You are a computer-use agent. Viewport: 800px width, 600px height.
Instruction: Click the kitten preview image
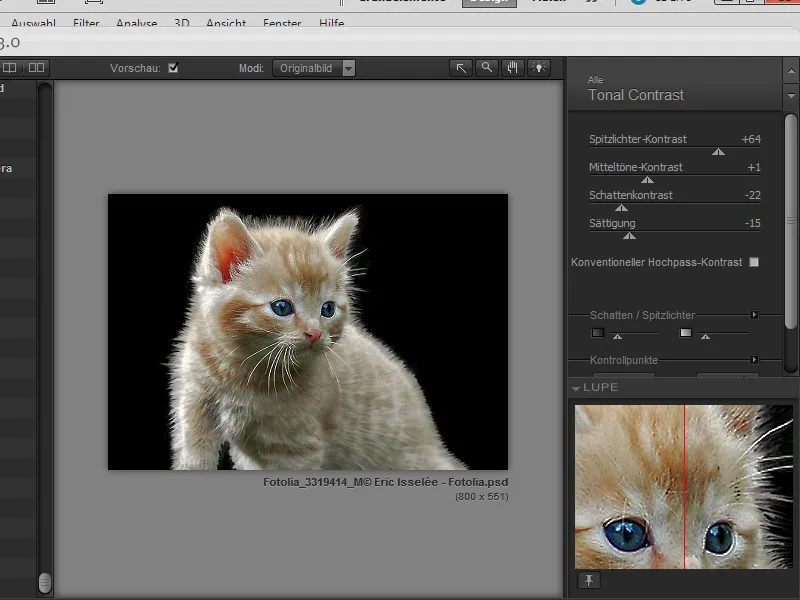tap(307, 331)
